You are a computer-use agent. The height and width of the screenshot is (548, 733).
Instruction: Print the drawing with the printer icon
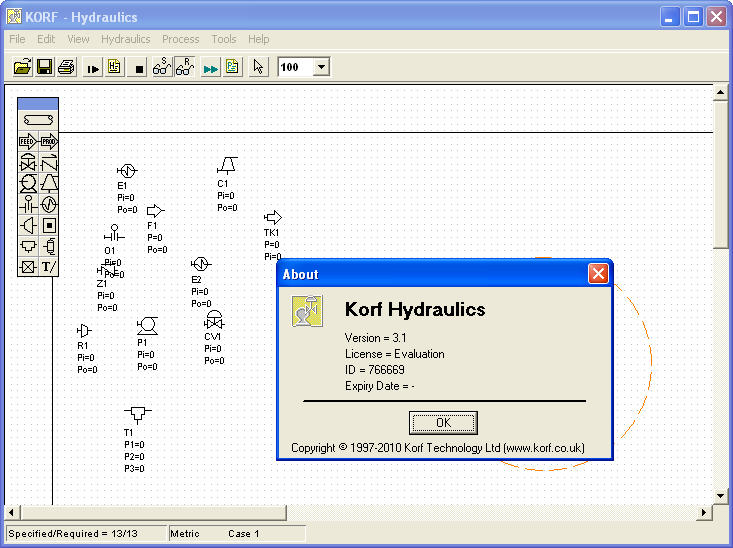click(x=66, y=67)
